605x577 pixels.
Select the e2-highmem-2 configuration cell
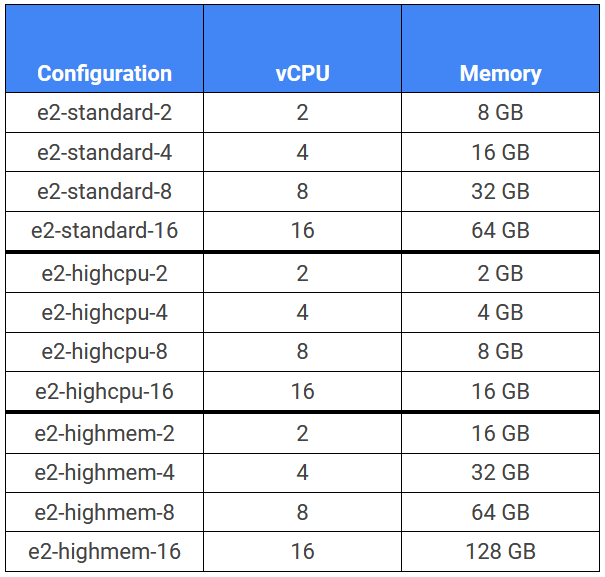pyautogui.click(x=104, y=433)
